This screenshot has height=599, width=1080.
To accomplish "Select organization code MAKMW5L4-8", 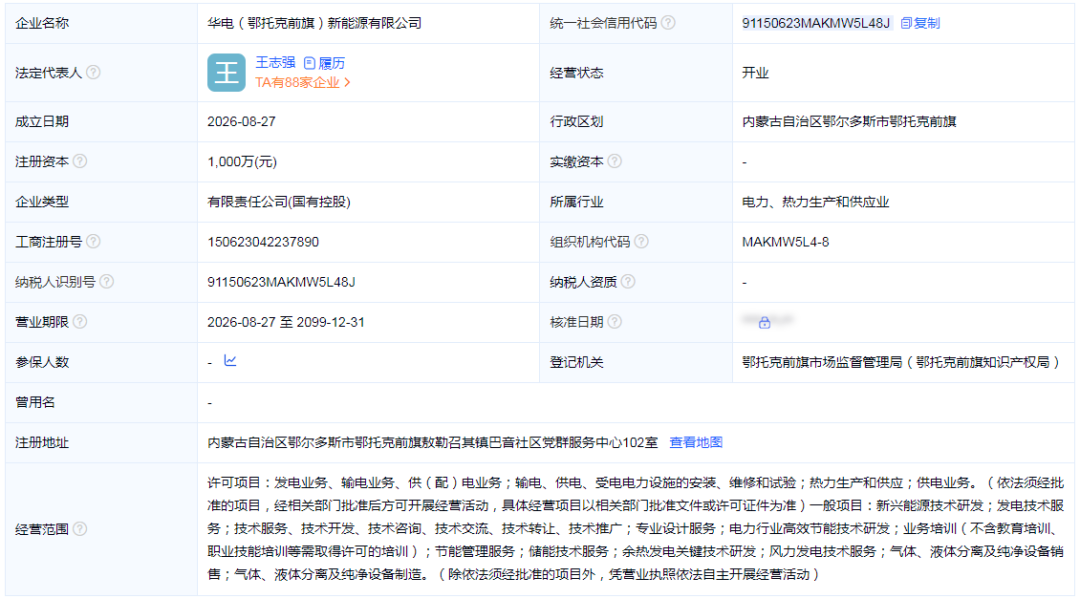I will pos(785,242).
